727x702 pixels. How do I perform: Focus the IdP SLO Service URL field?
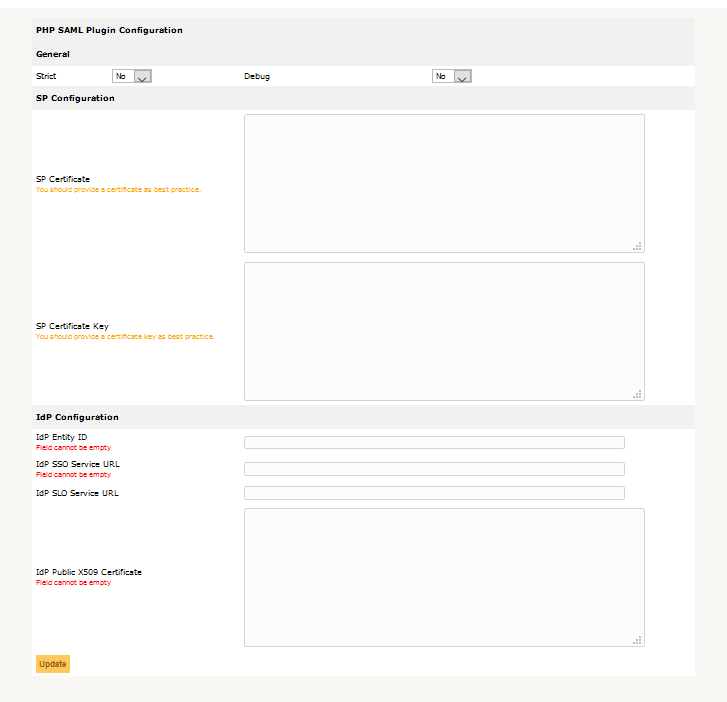(434, 493)
